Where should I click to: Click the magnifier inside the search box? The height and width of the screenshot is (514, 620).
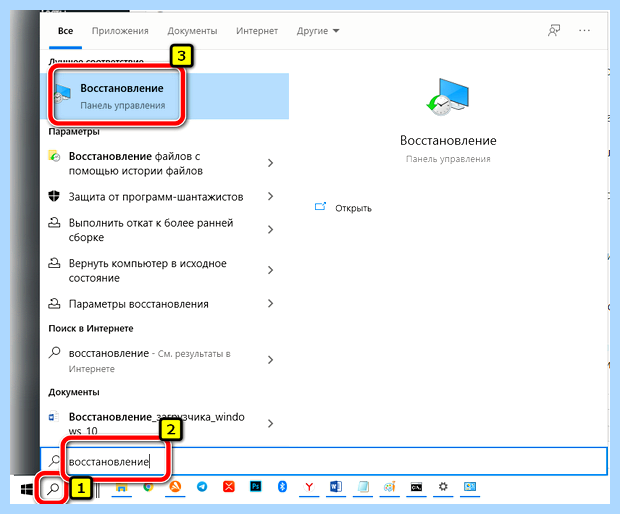pyautogui.click(x=54, y=461)
